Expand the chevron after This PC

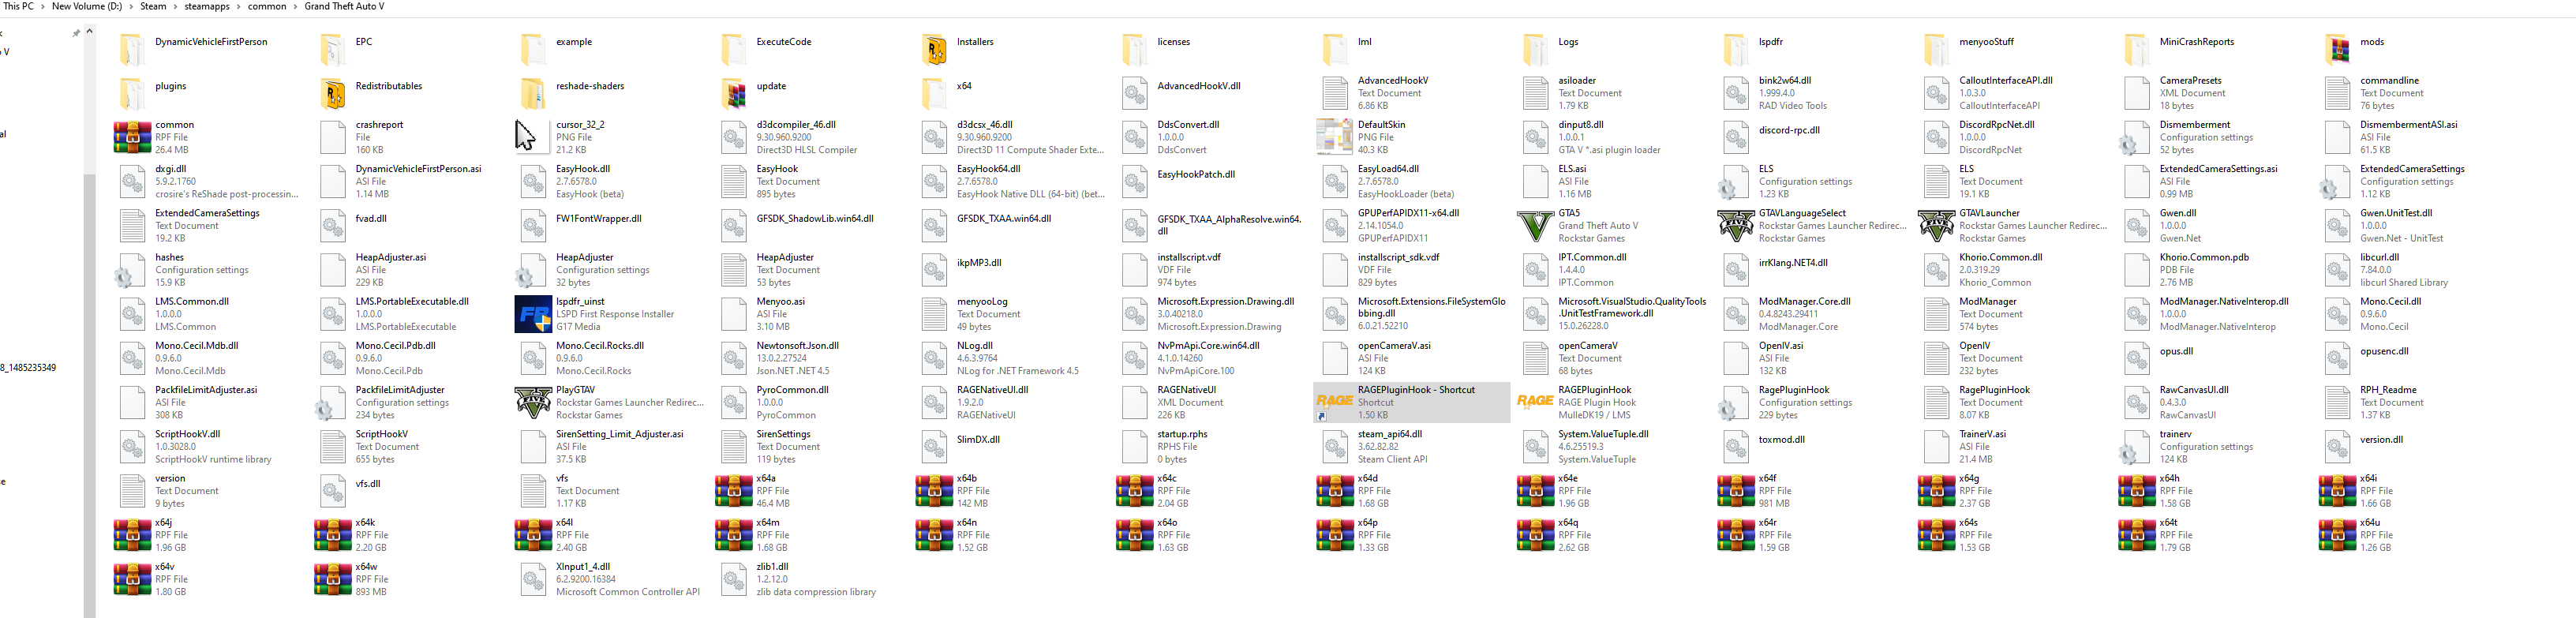coord(41,7)
